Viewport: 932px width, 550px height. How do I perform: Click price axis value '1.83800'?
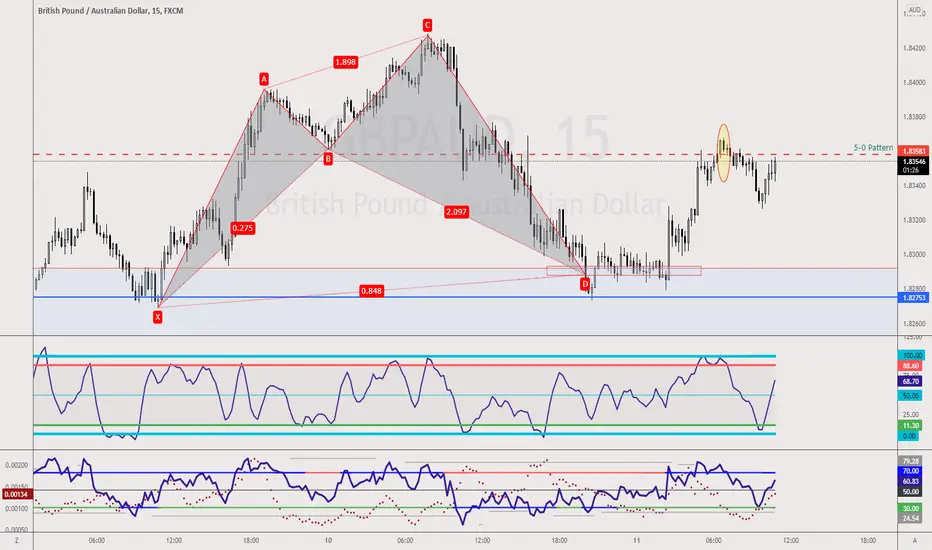(914, 117)
